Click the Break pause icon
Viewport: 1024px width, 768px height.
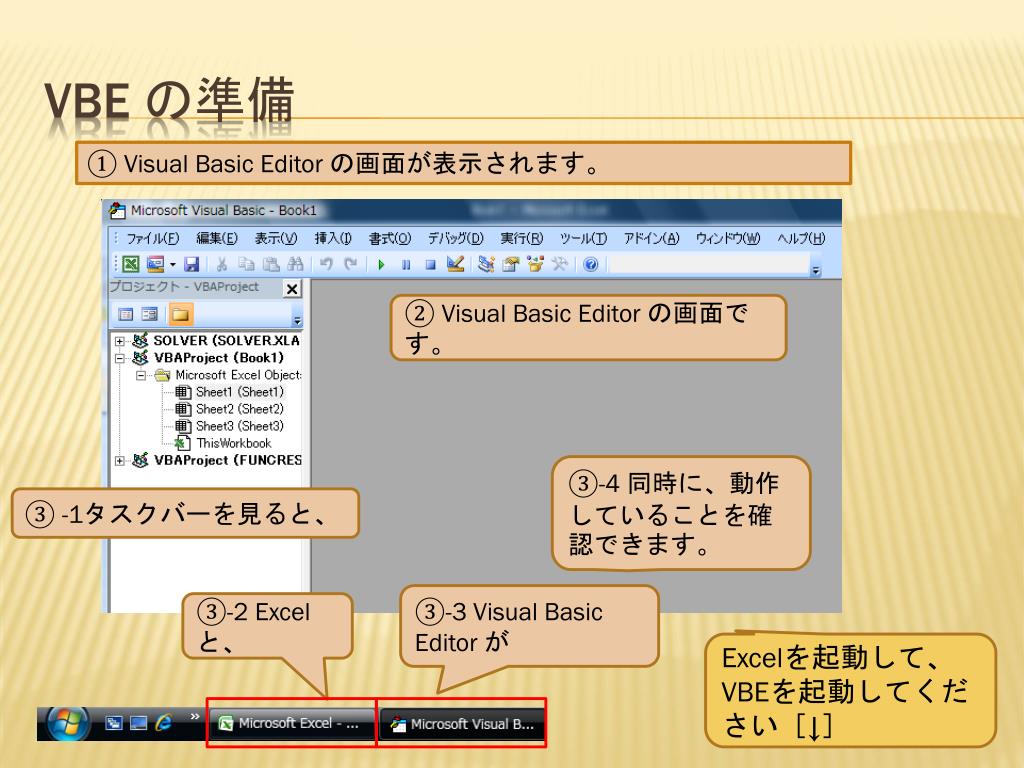[406, 264]
